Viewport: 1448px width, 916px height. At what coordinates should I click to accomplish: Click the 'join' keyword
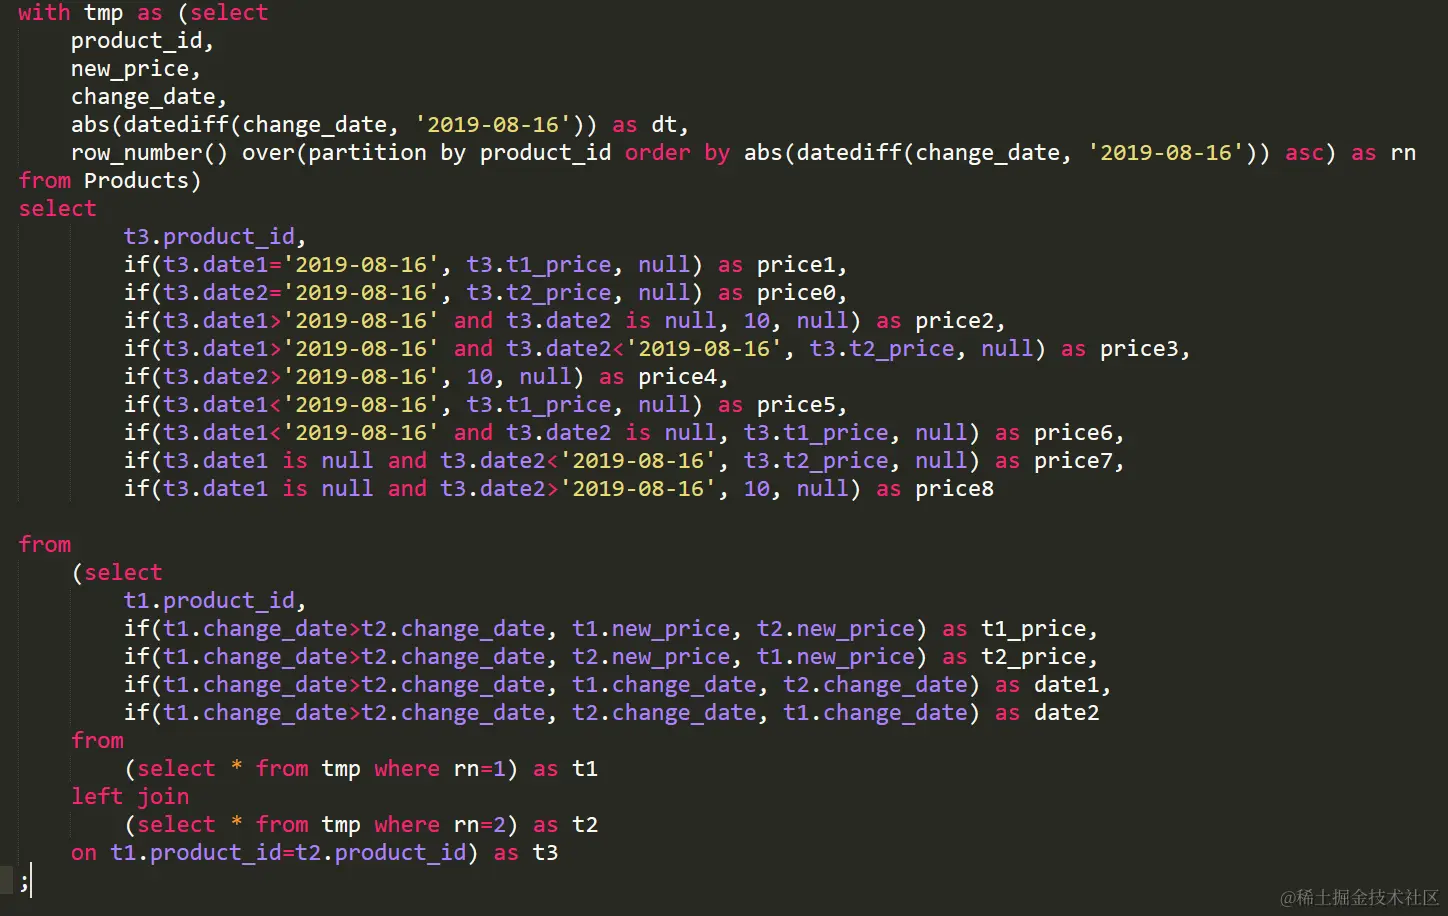(163, 797)
